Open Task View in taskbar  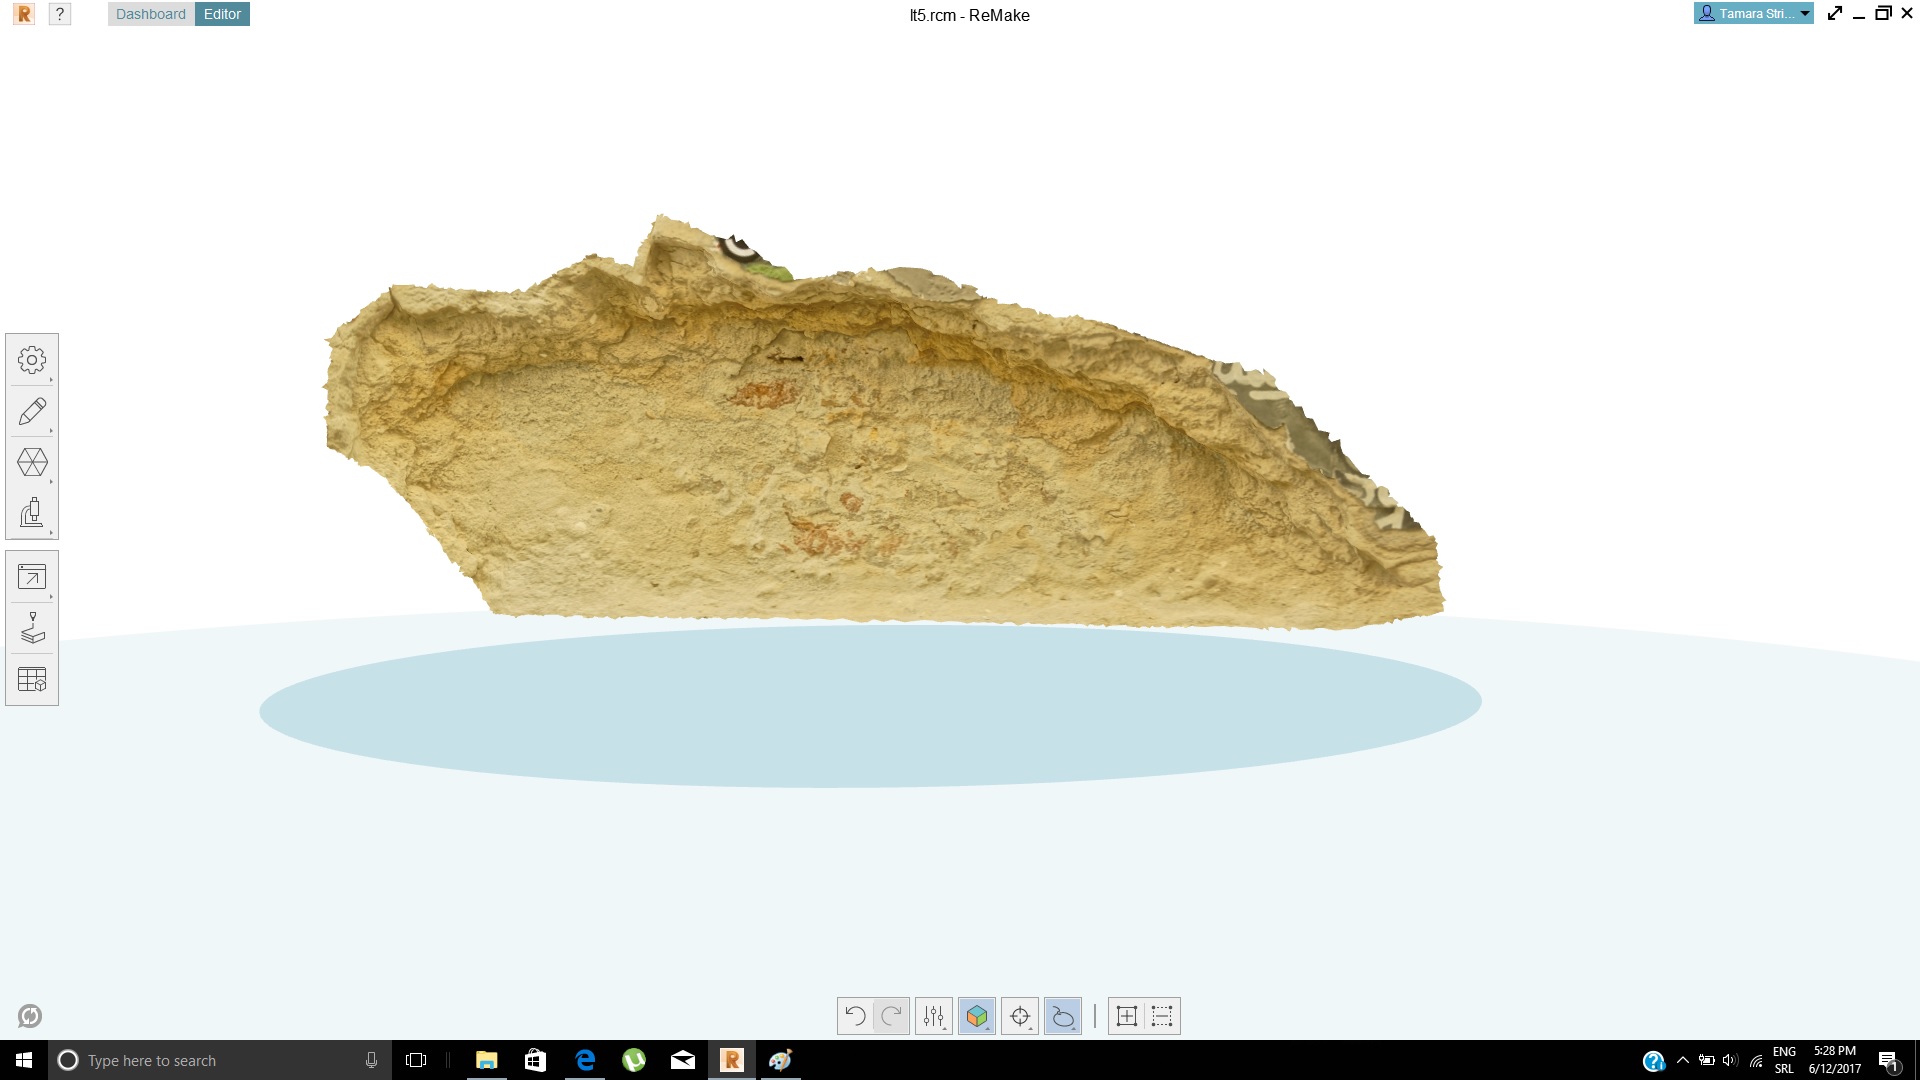coord(416,1060)
